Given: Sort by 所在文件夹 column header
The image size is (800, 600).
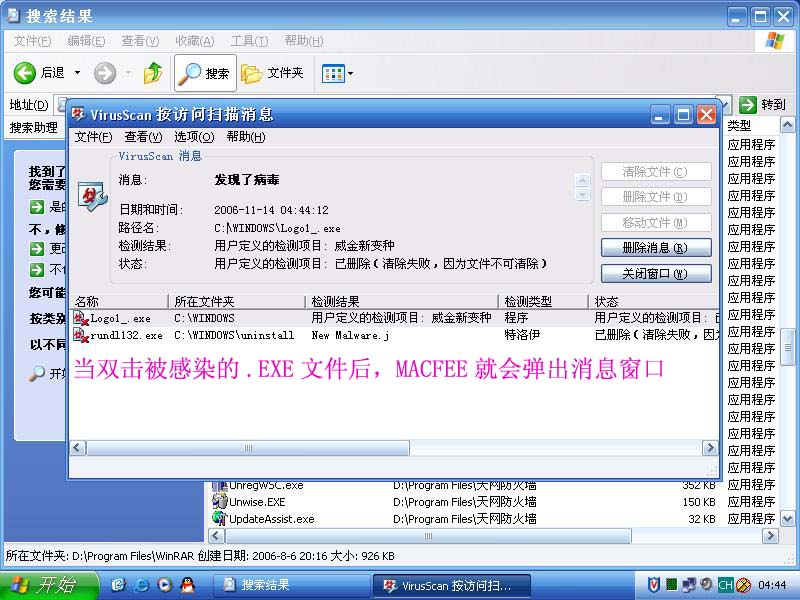Looking at the screenshot, I should click(237, 302).
